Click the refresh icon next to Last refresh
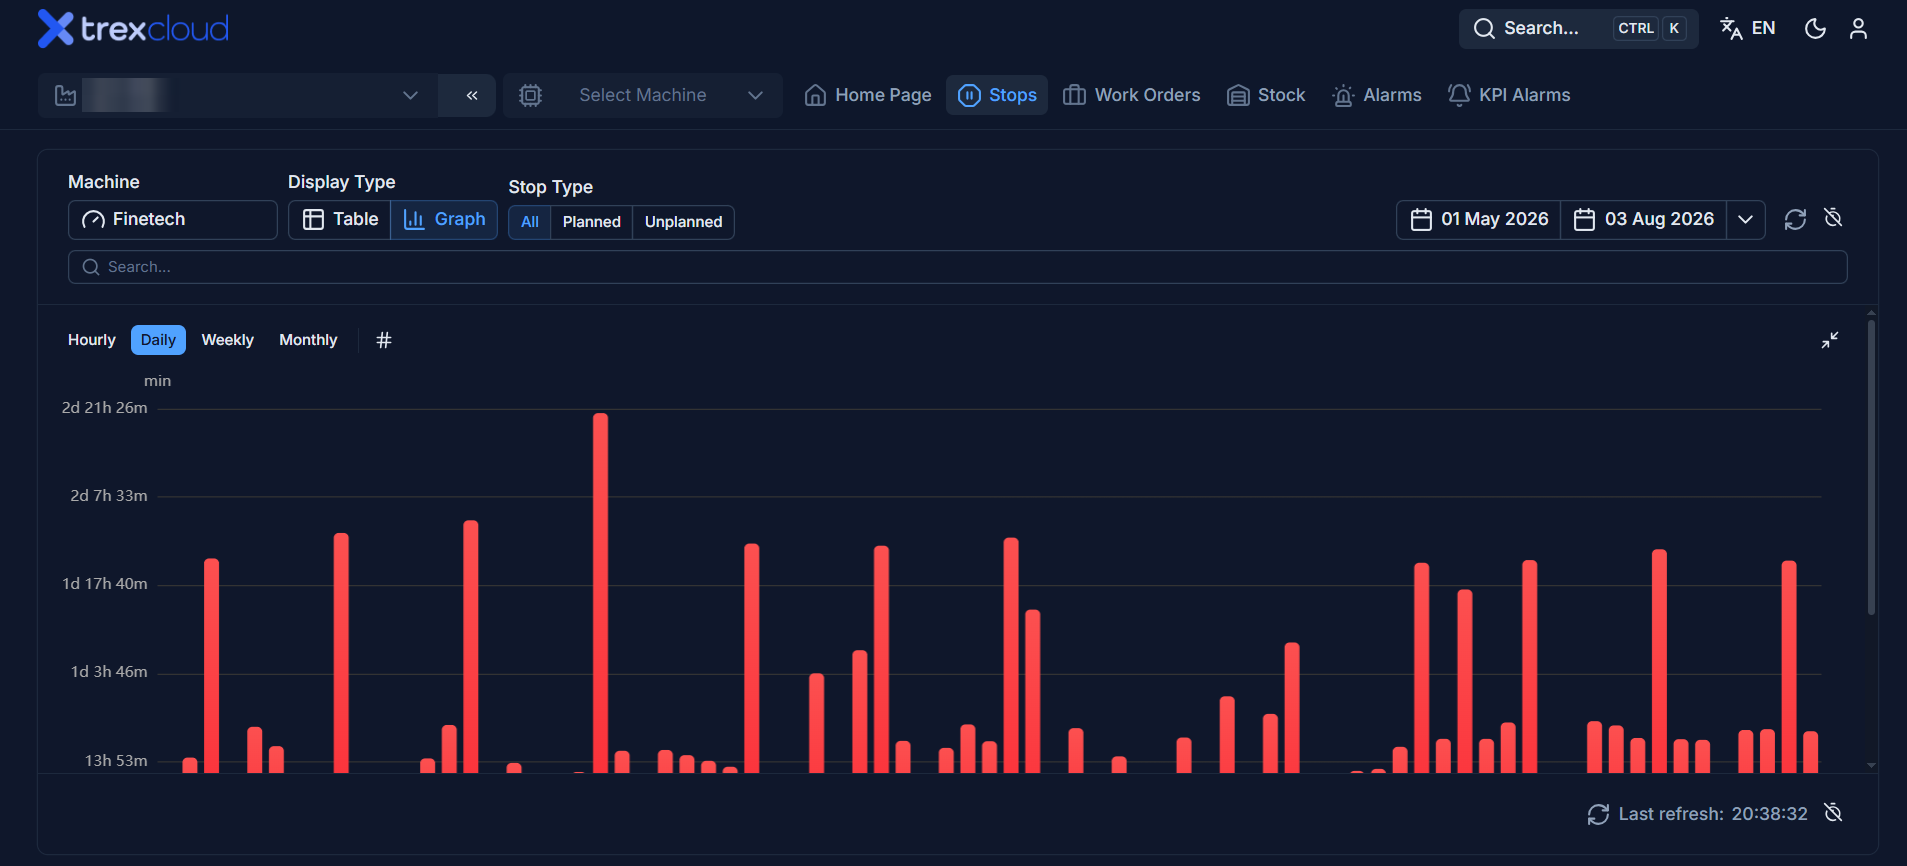1907x866 pixels. (x=1598, y=814)
